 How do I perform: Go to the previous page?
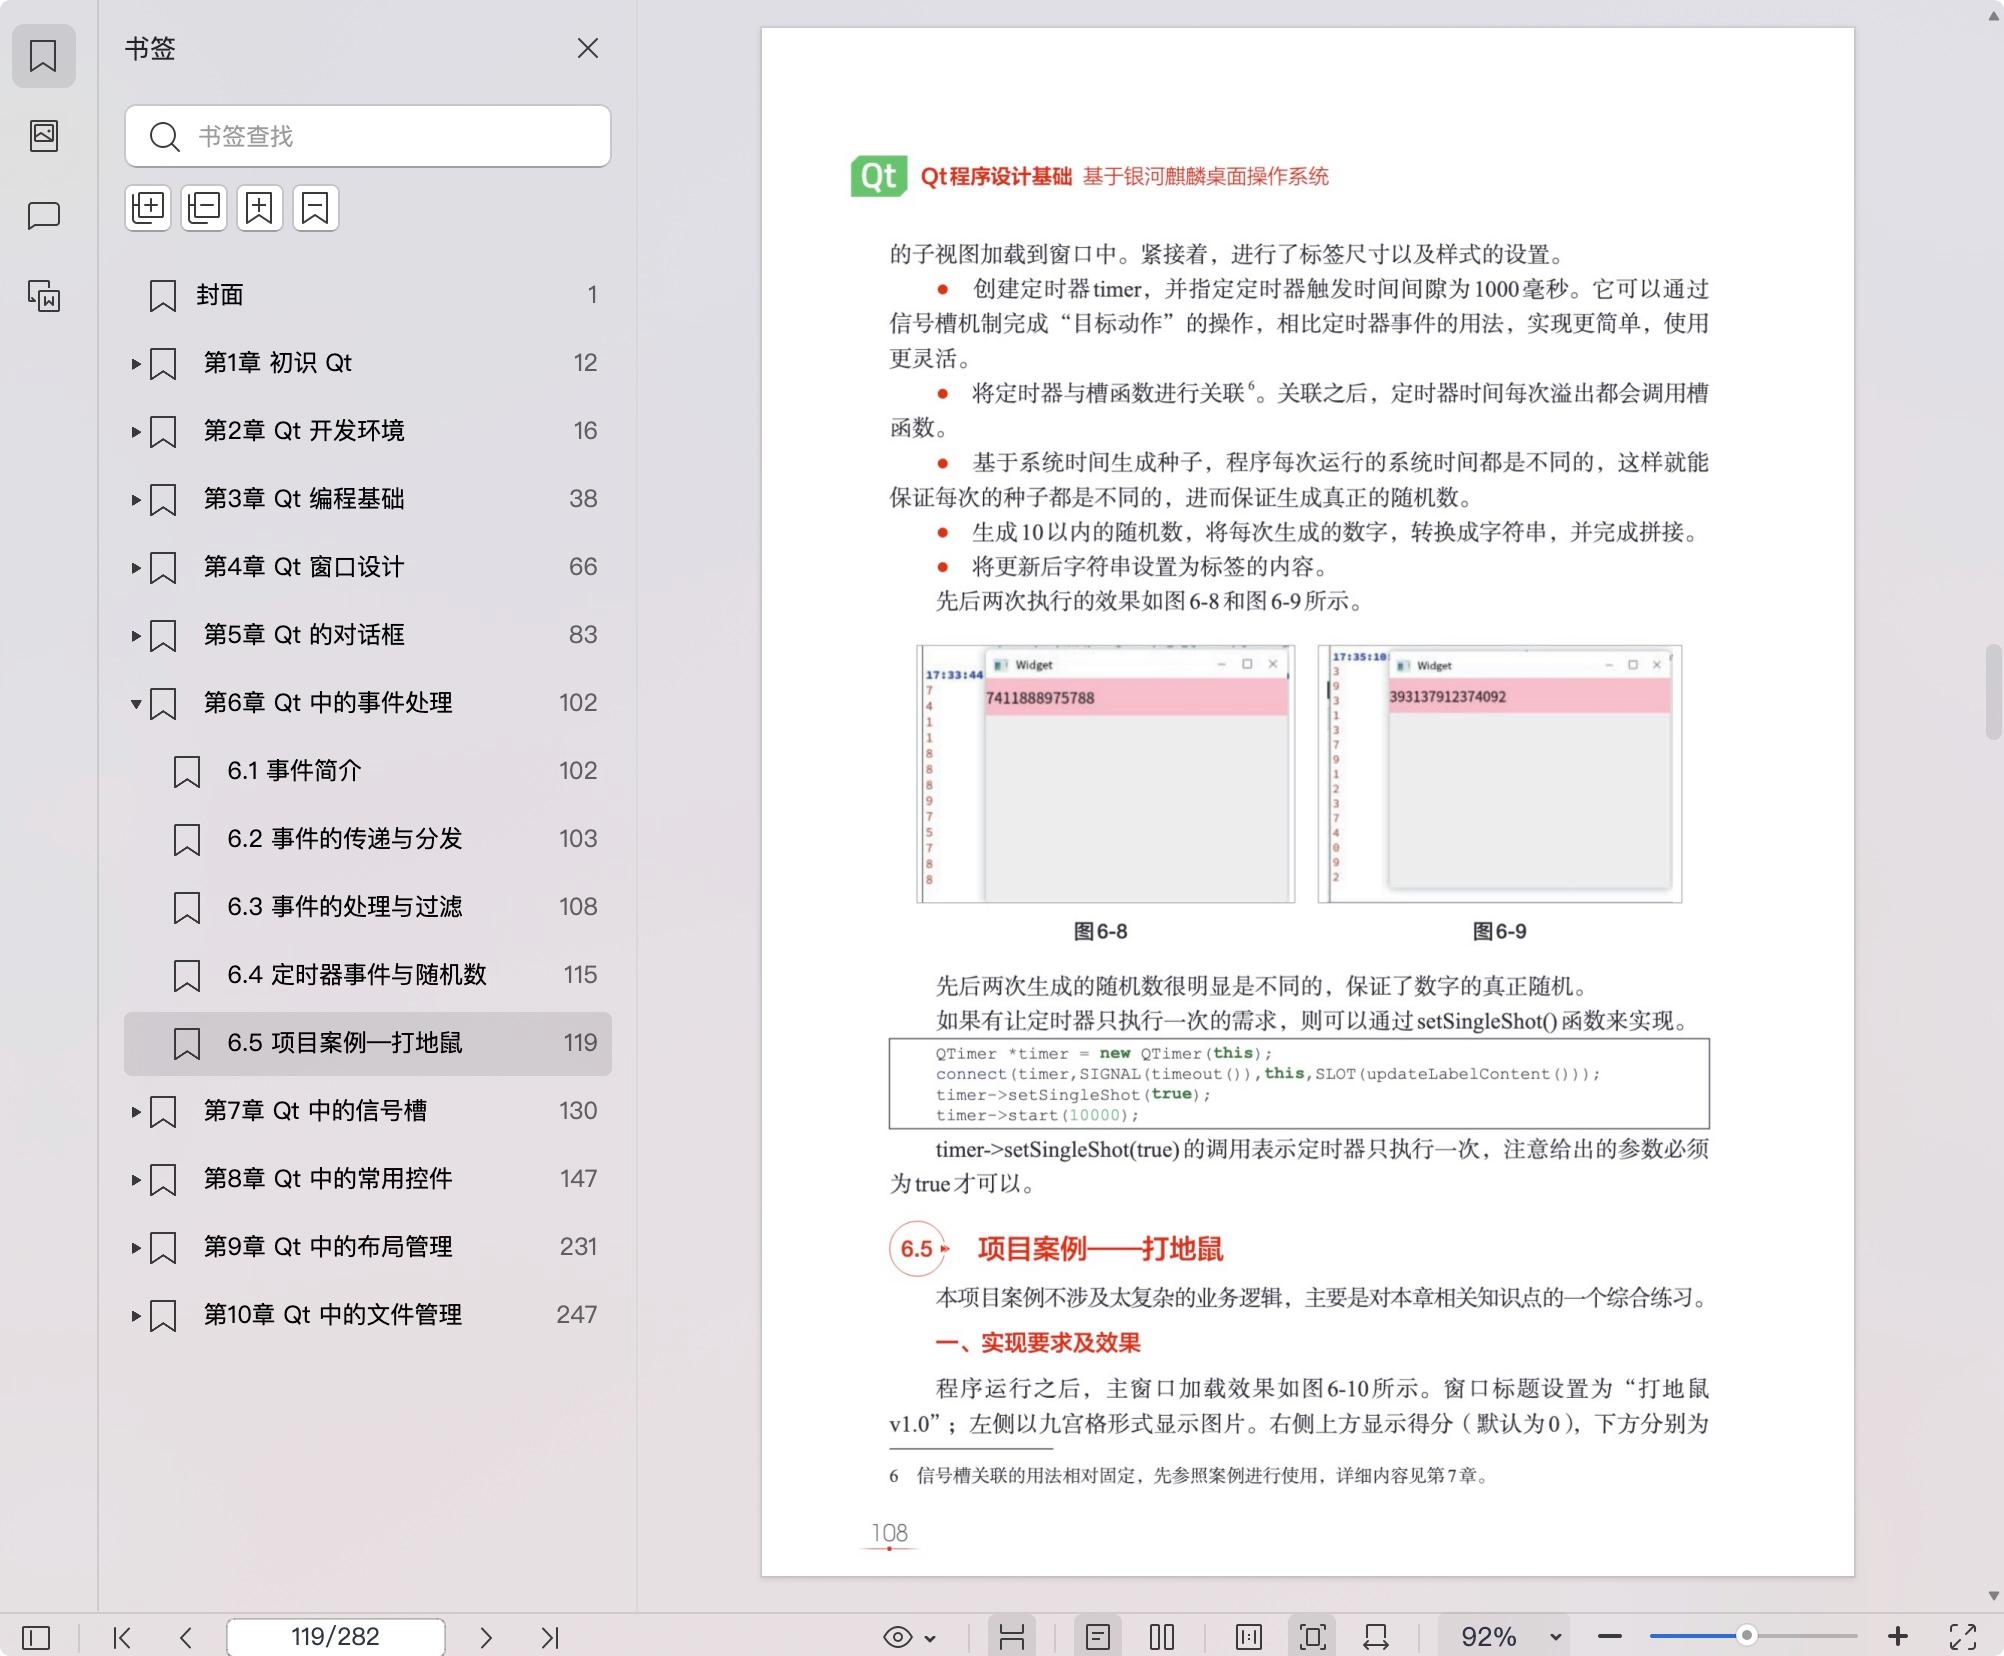[x=186, y=1637]
